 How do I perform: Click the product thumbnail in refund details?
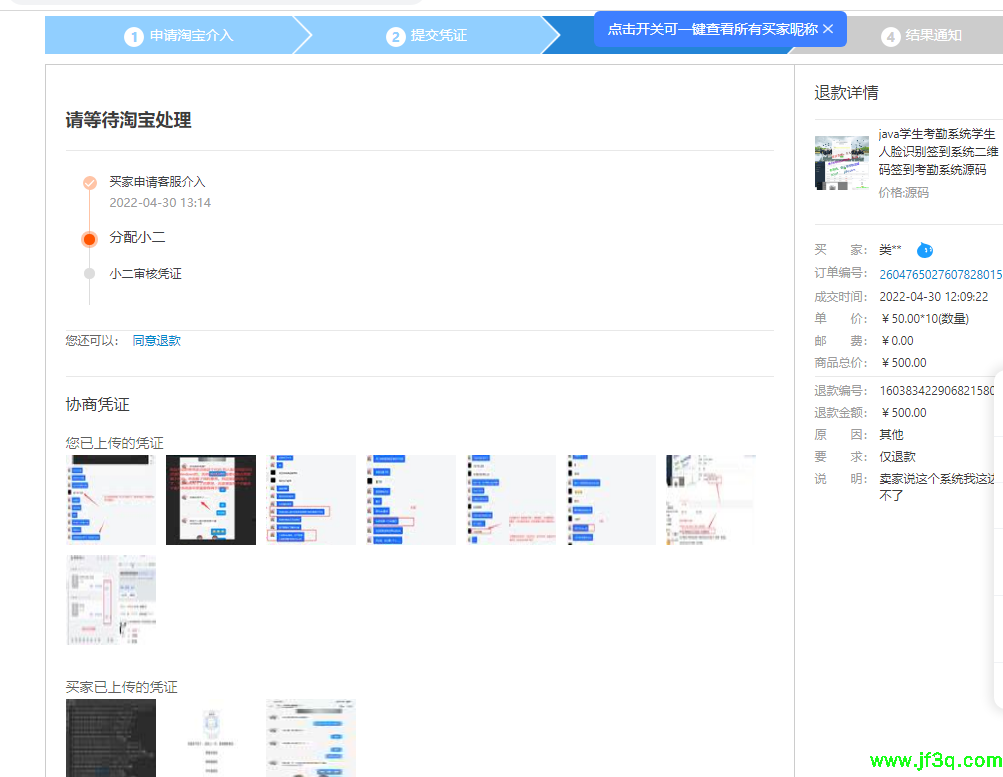coord(841,162)
